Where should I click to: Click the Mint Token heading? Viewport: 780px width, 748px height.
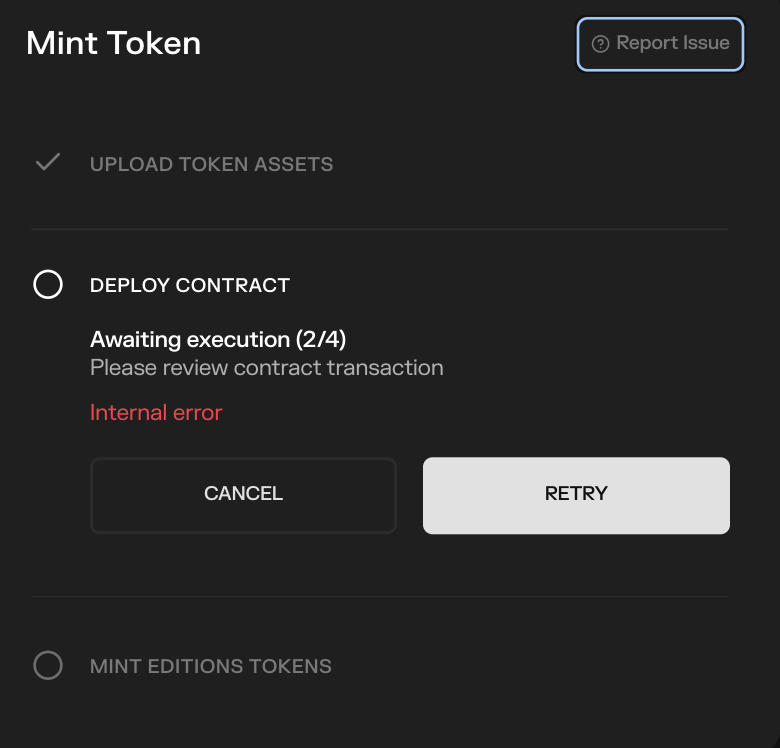pyautogui.click(x=113, y=43)
